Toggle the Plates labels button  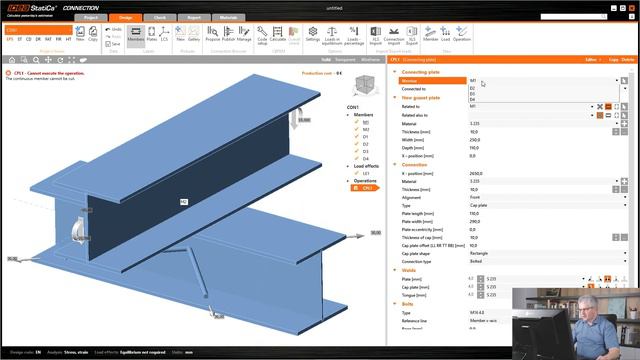(x=151, y=33)
